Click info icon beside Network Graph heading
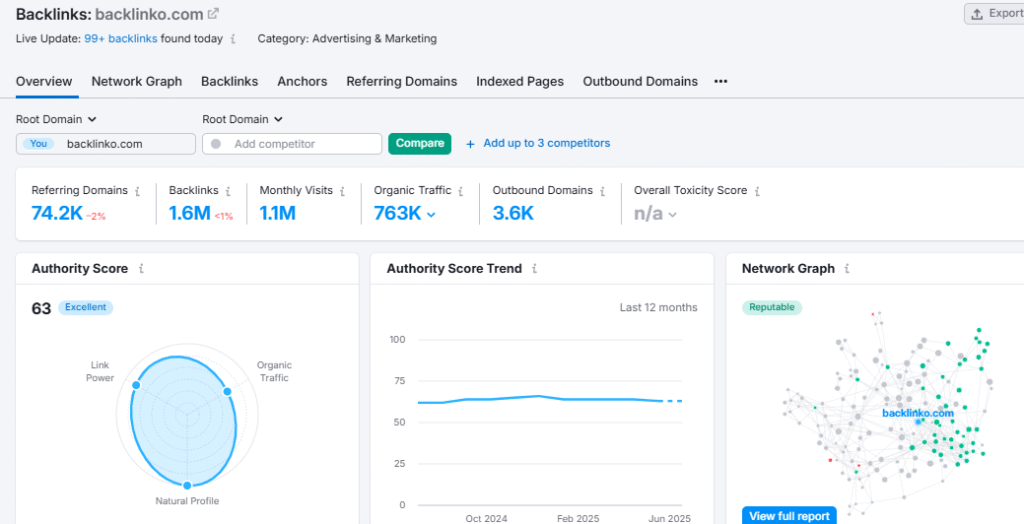 [x=847, y=269]
